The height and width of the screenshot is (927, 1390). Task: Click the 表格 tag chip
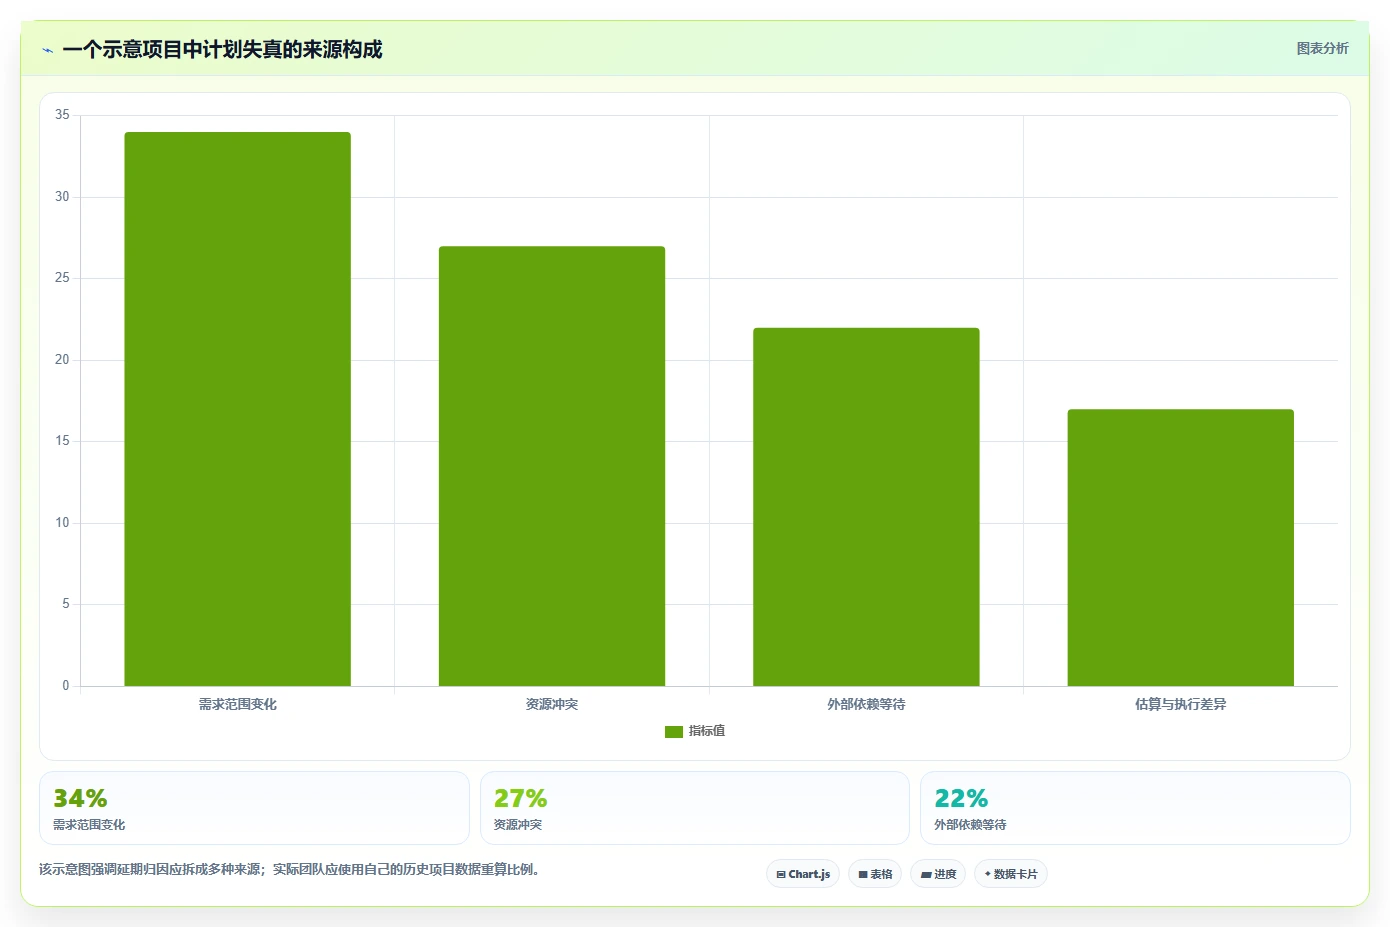pyautogui.click(x=875, y=874)
